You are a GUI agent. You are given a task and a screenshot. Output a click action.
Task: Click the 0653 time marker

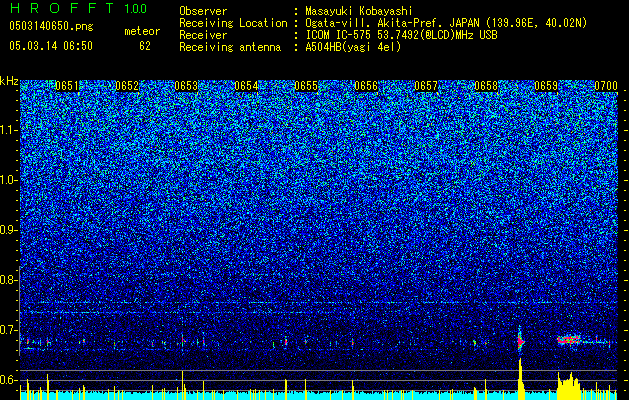(x=186, y=86)
